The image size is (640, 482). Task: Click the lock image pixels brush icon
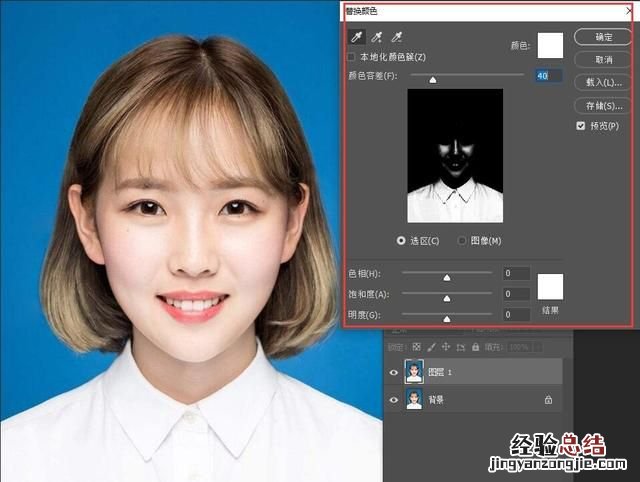coord(432,346)
